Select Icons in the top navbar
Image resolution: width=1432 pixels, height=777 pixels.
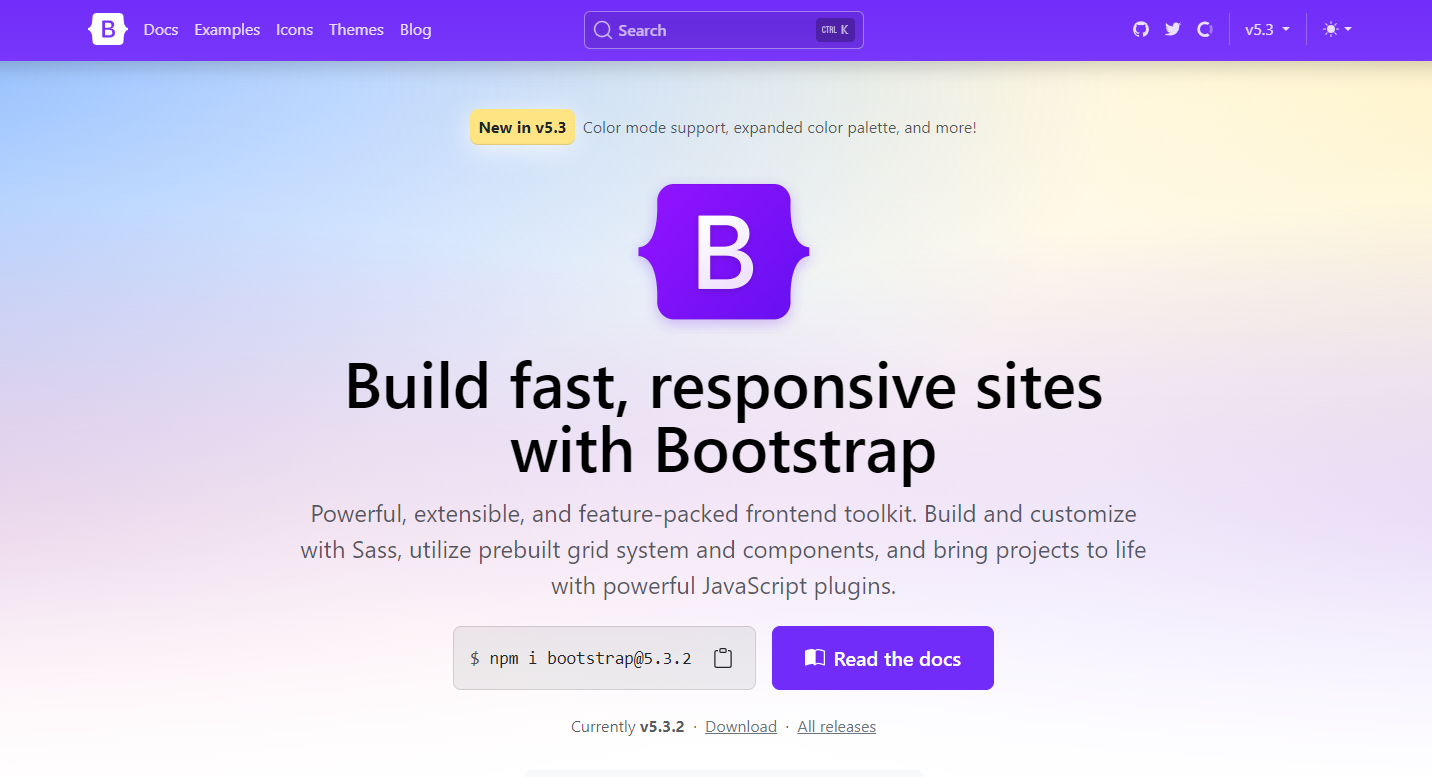coord(294,30)
